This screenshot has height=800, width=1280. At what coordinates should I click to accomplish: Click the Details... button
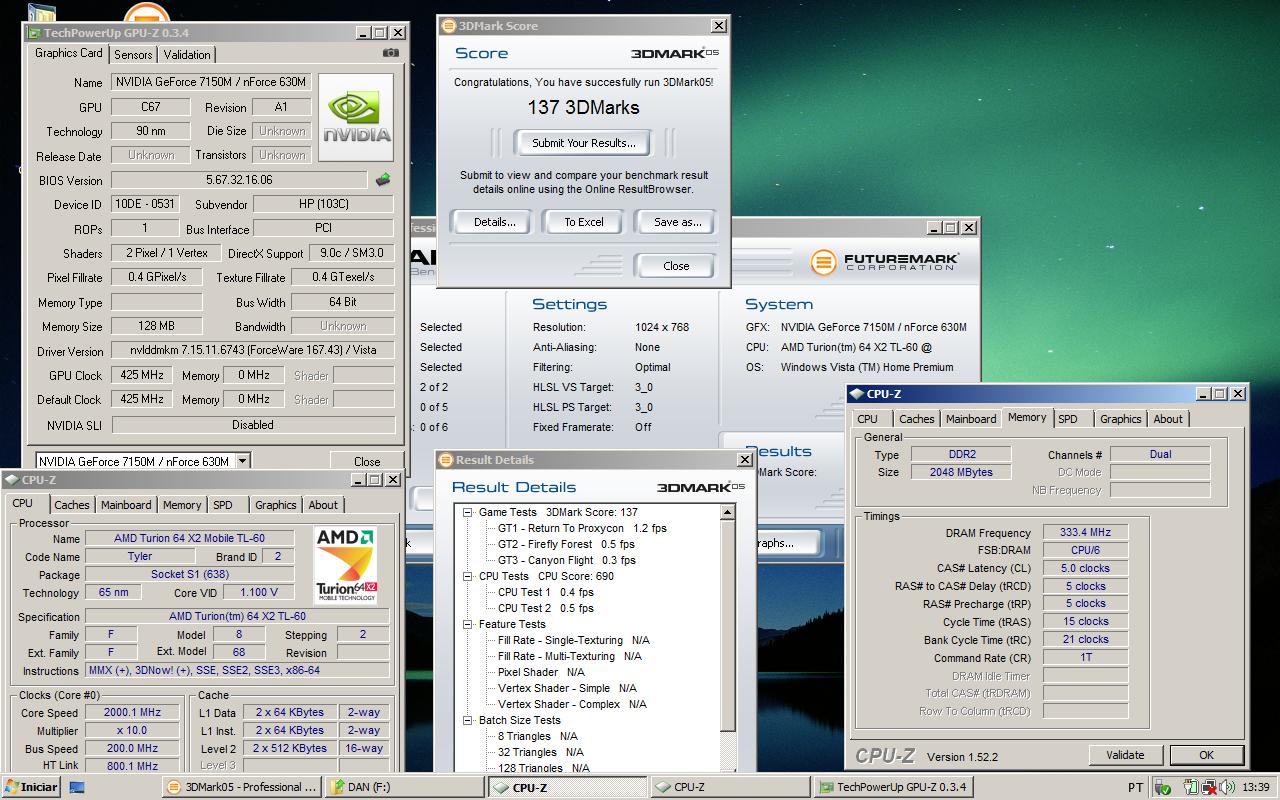[494, 222]
